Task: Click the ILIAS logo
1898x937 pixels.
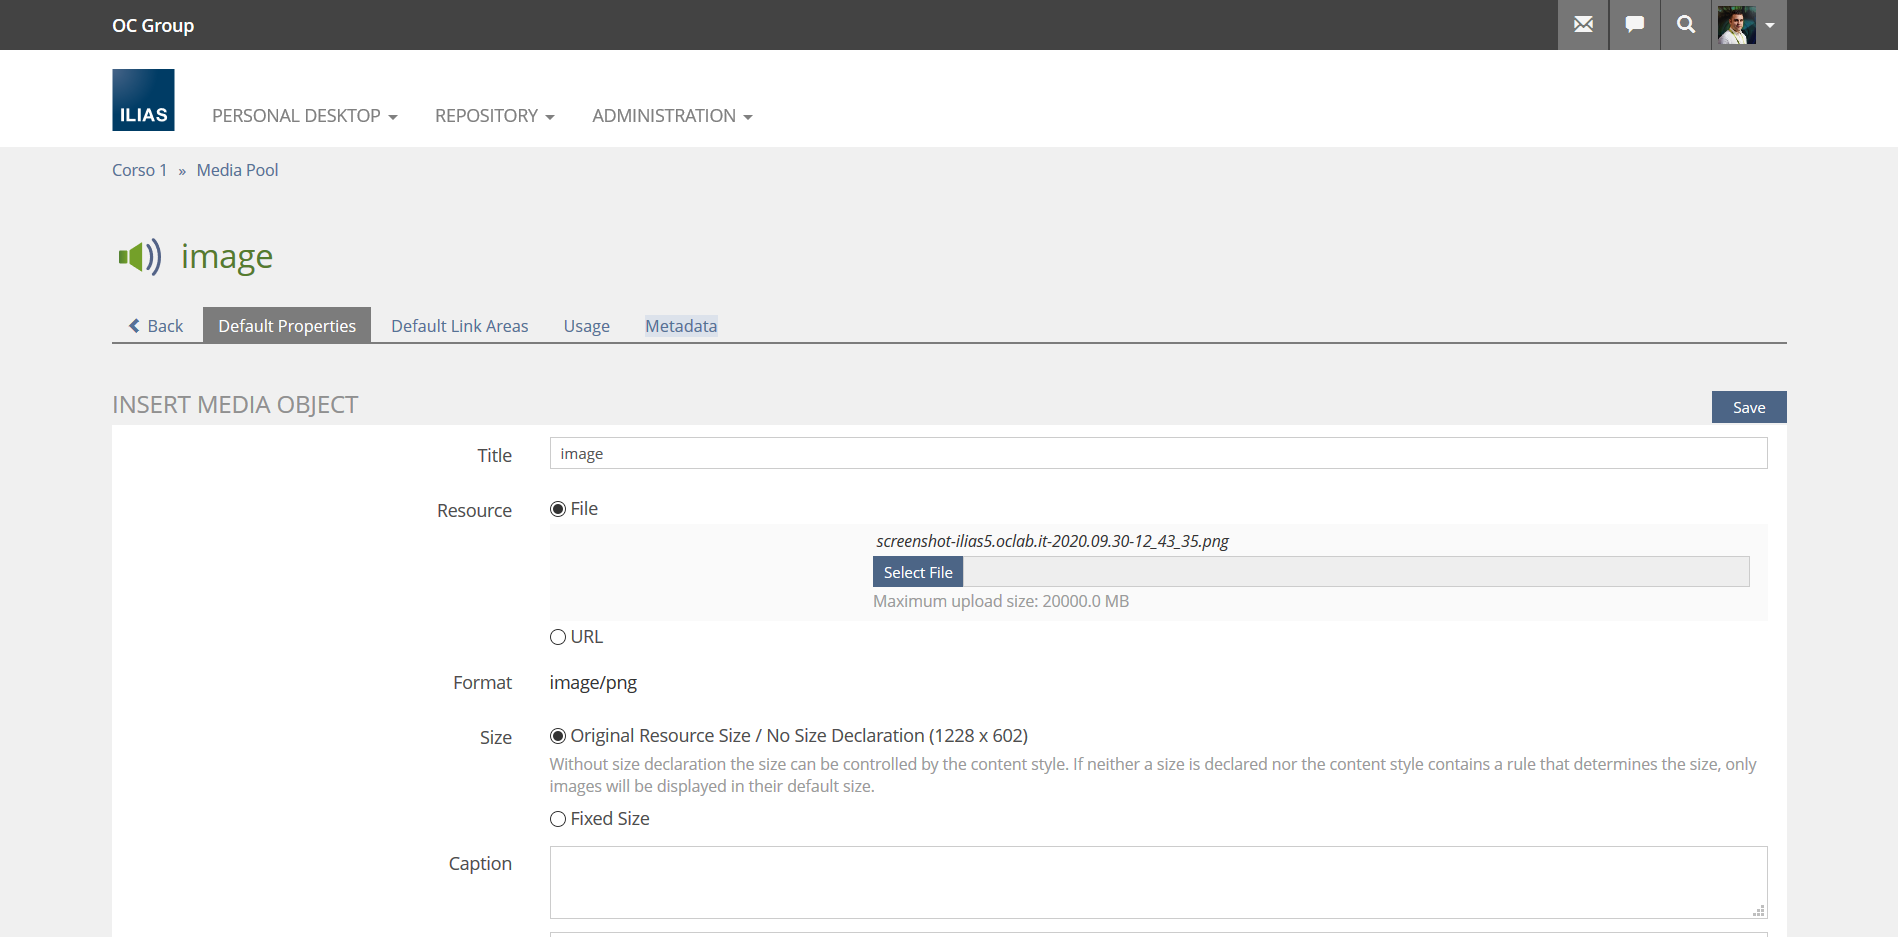Action: click(x=143, y=100)
